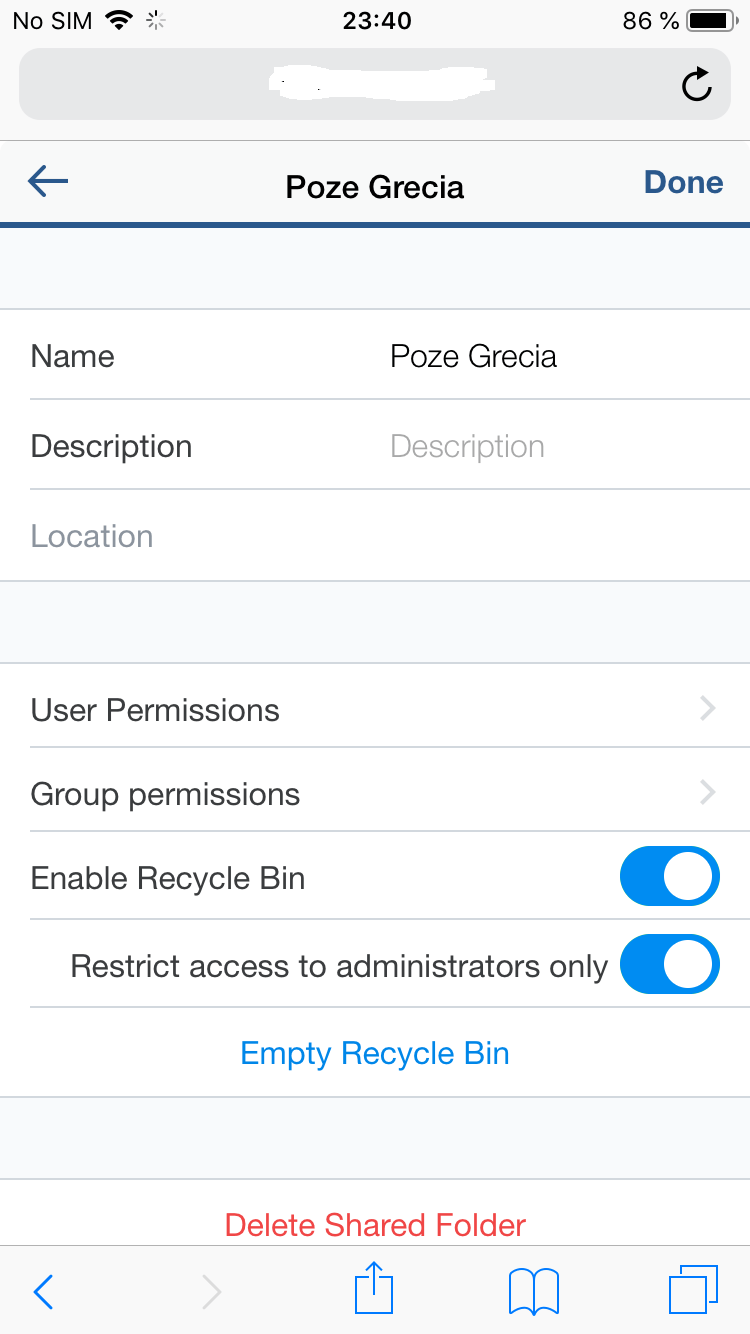Edit the Name field Poze Grecia
The image size is (750, 1334).
[473, 357]
